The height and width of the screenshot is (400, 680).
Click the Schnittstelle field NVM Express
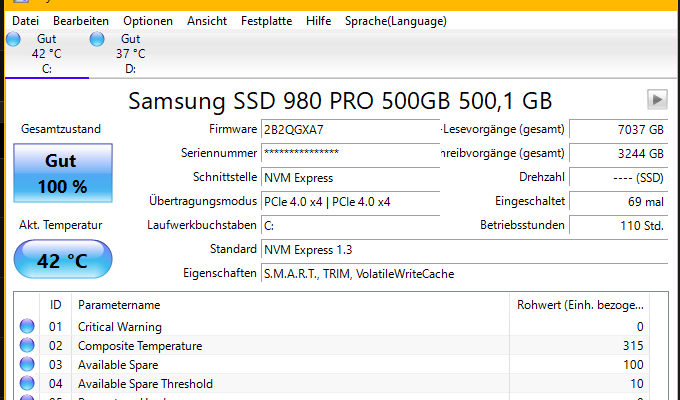tap(350, 177)
